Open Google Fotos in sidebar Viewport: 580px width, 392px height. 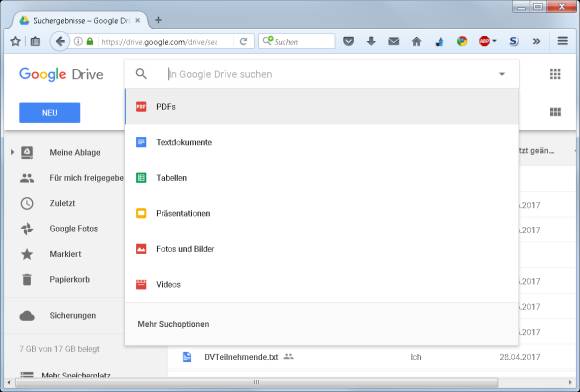(74, 229)
